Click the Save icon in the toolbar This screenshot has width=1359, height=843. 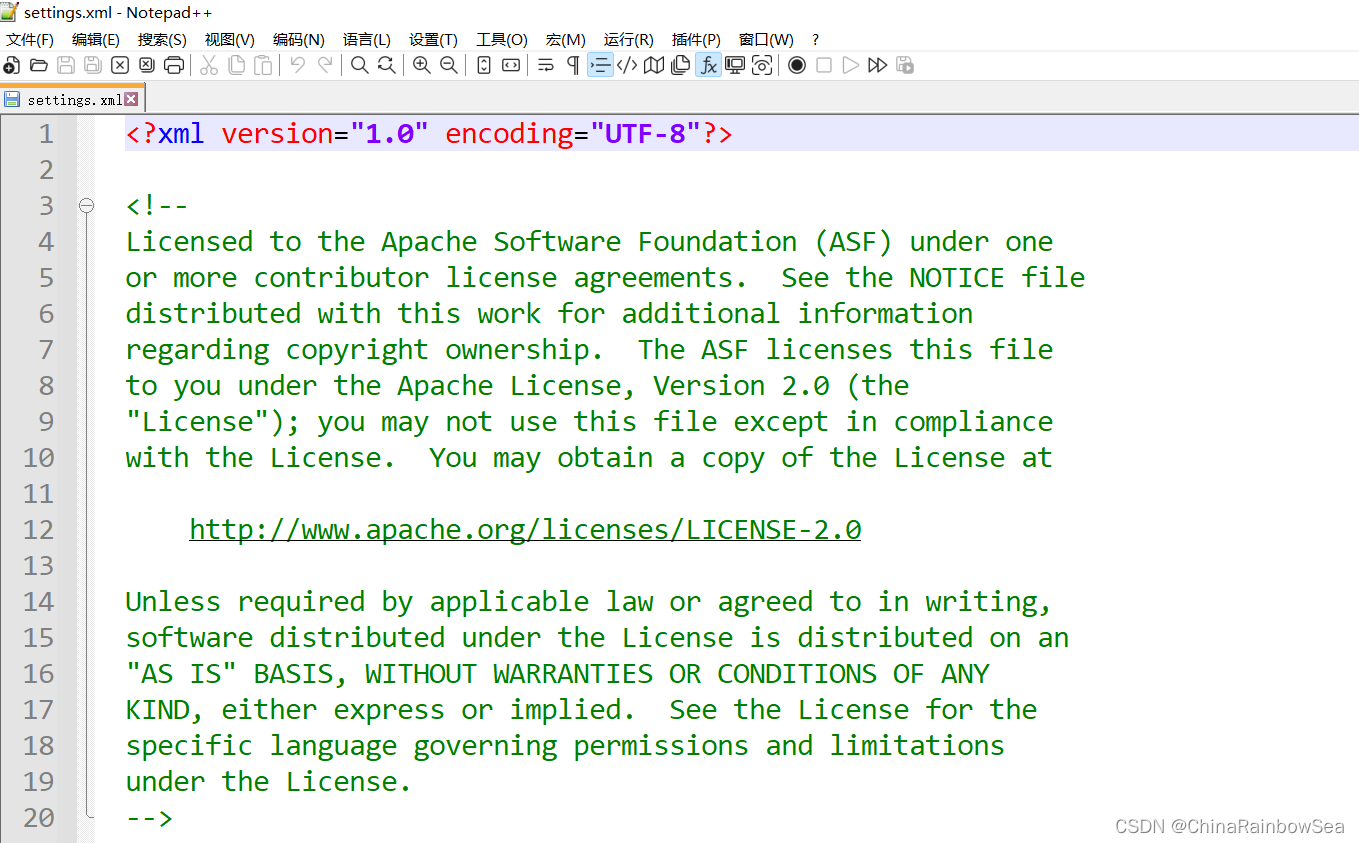66,65
